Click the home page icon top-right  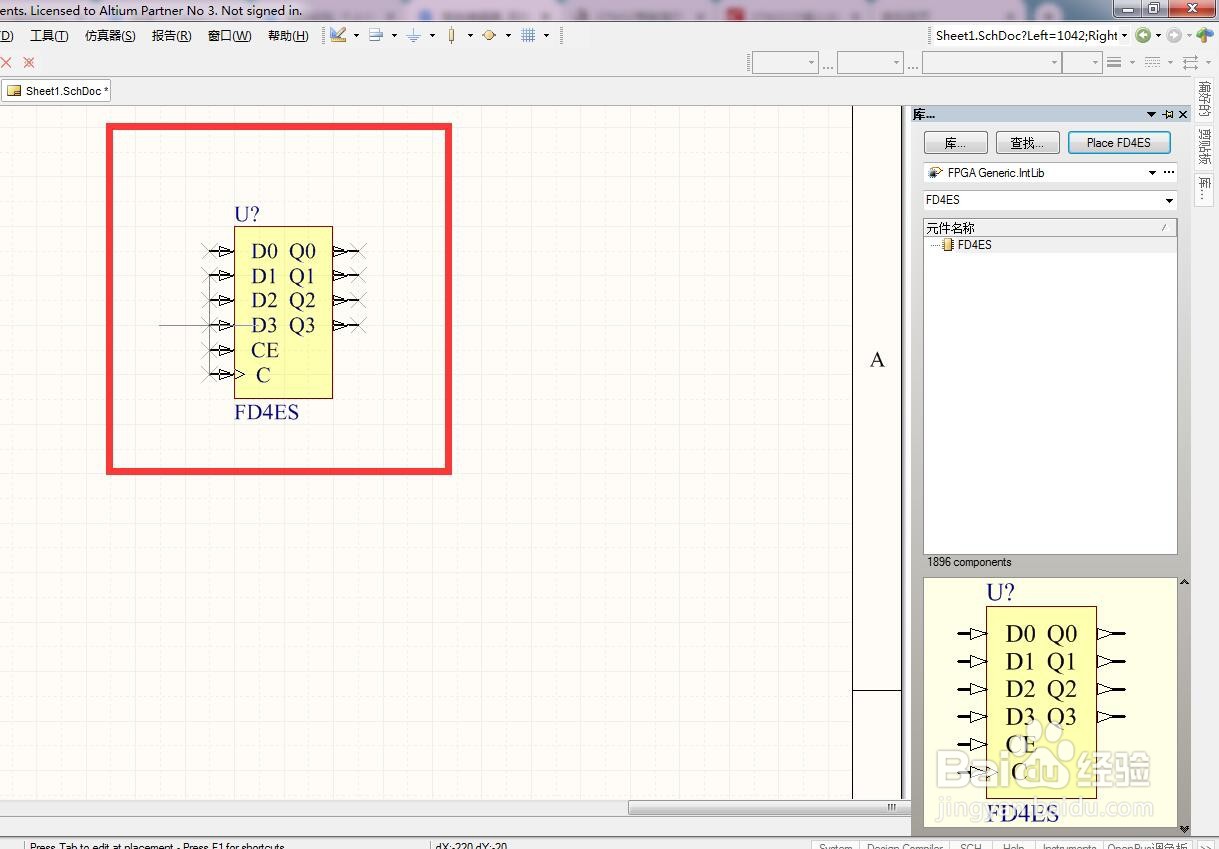point(1205,35)
